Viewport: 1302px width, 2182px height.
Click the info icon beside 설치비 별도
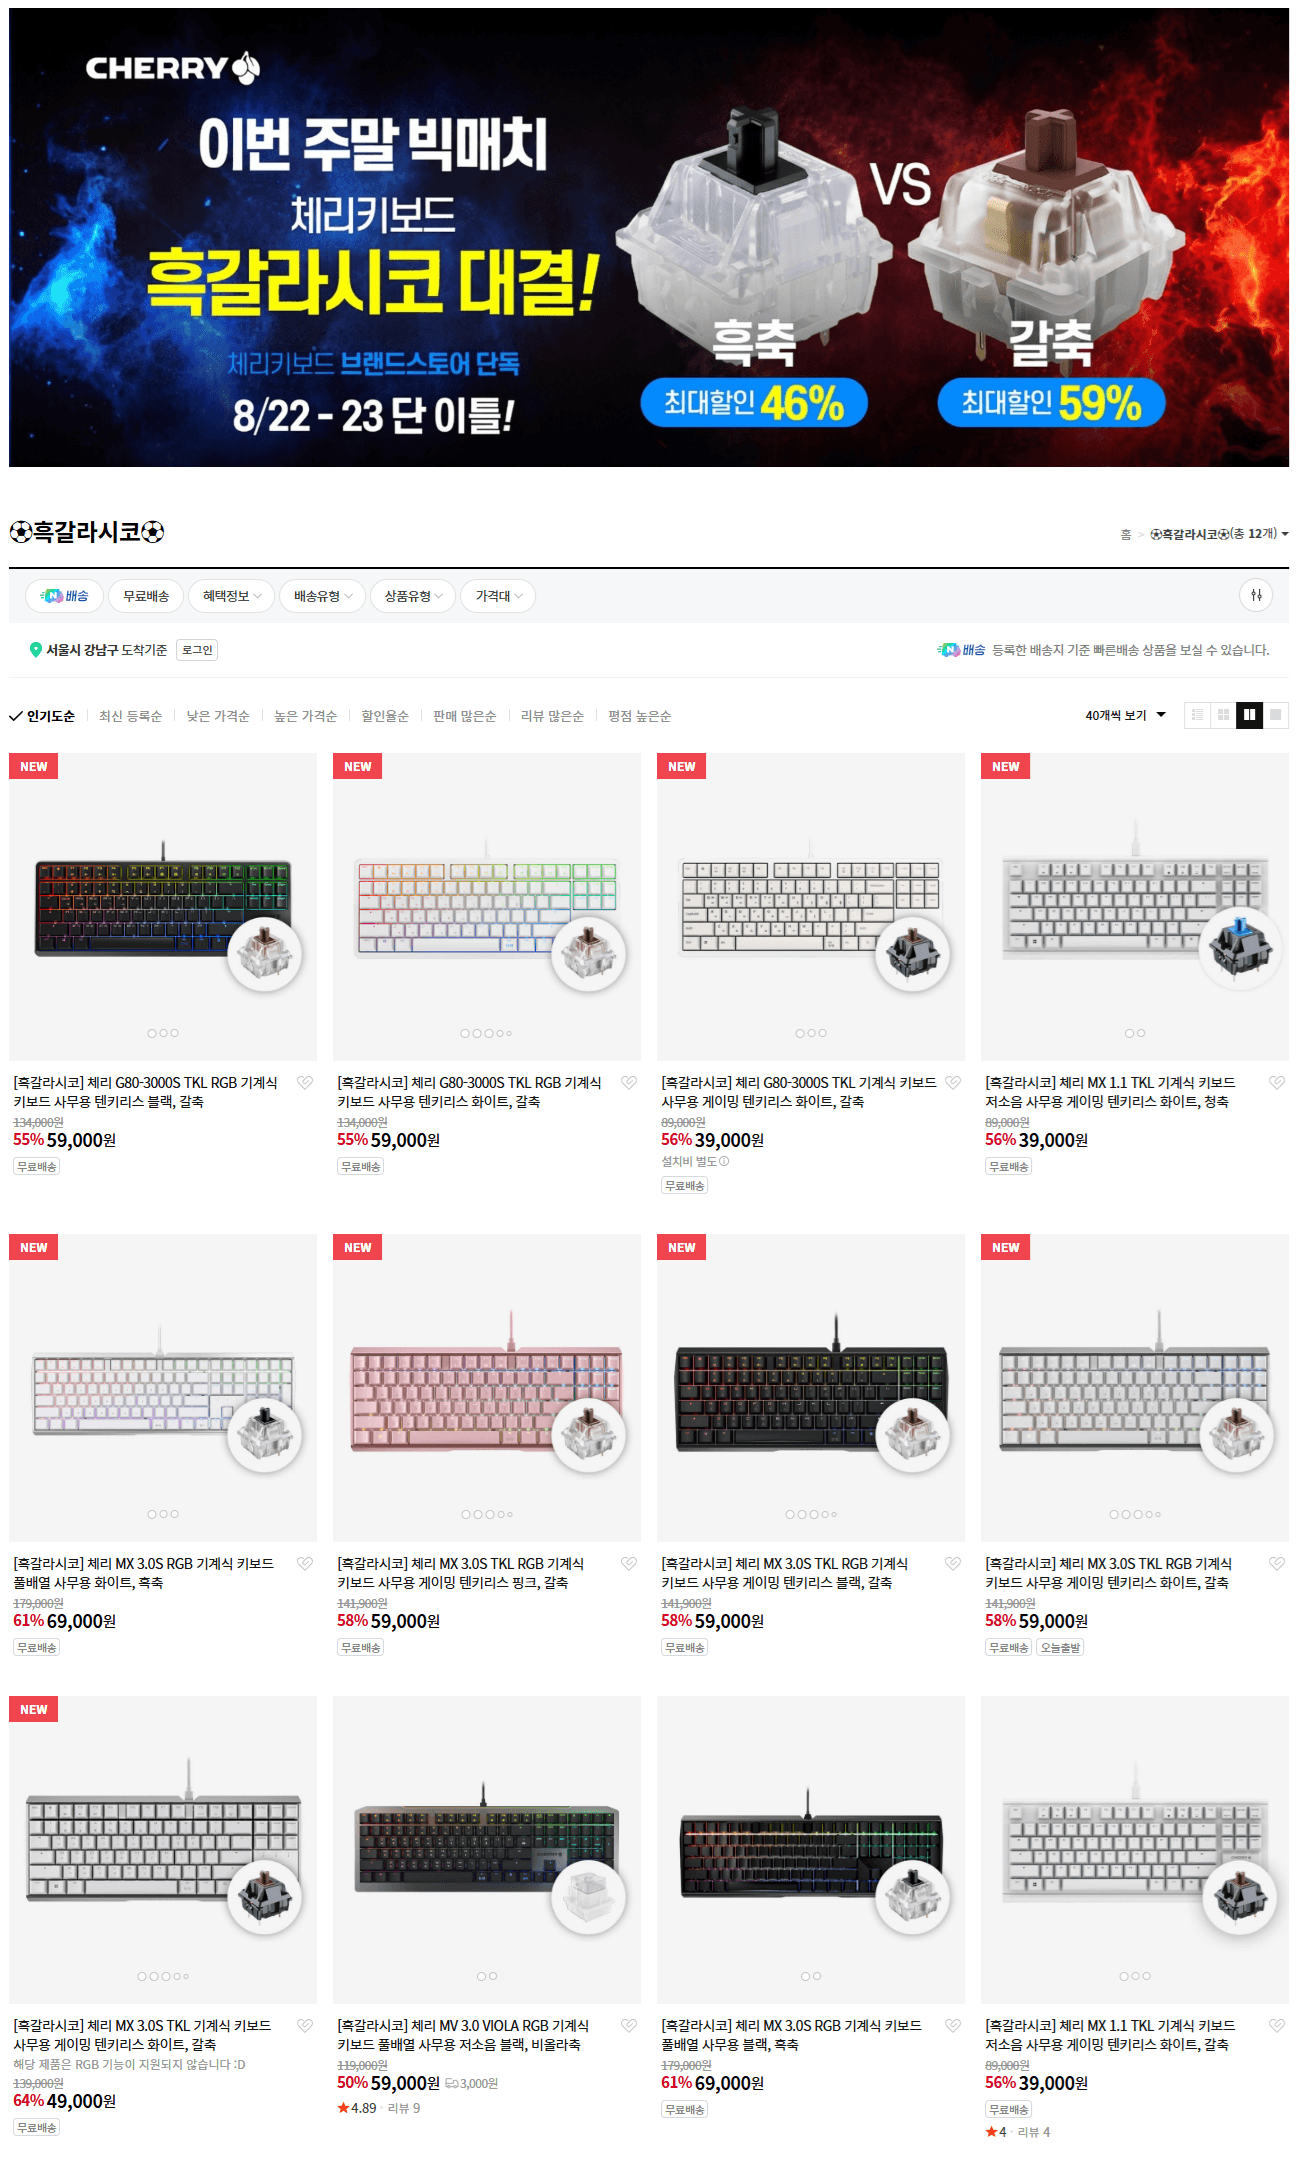coord(724,1162)
